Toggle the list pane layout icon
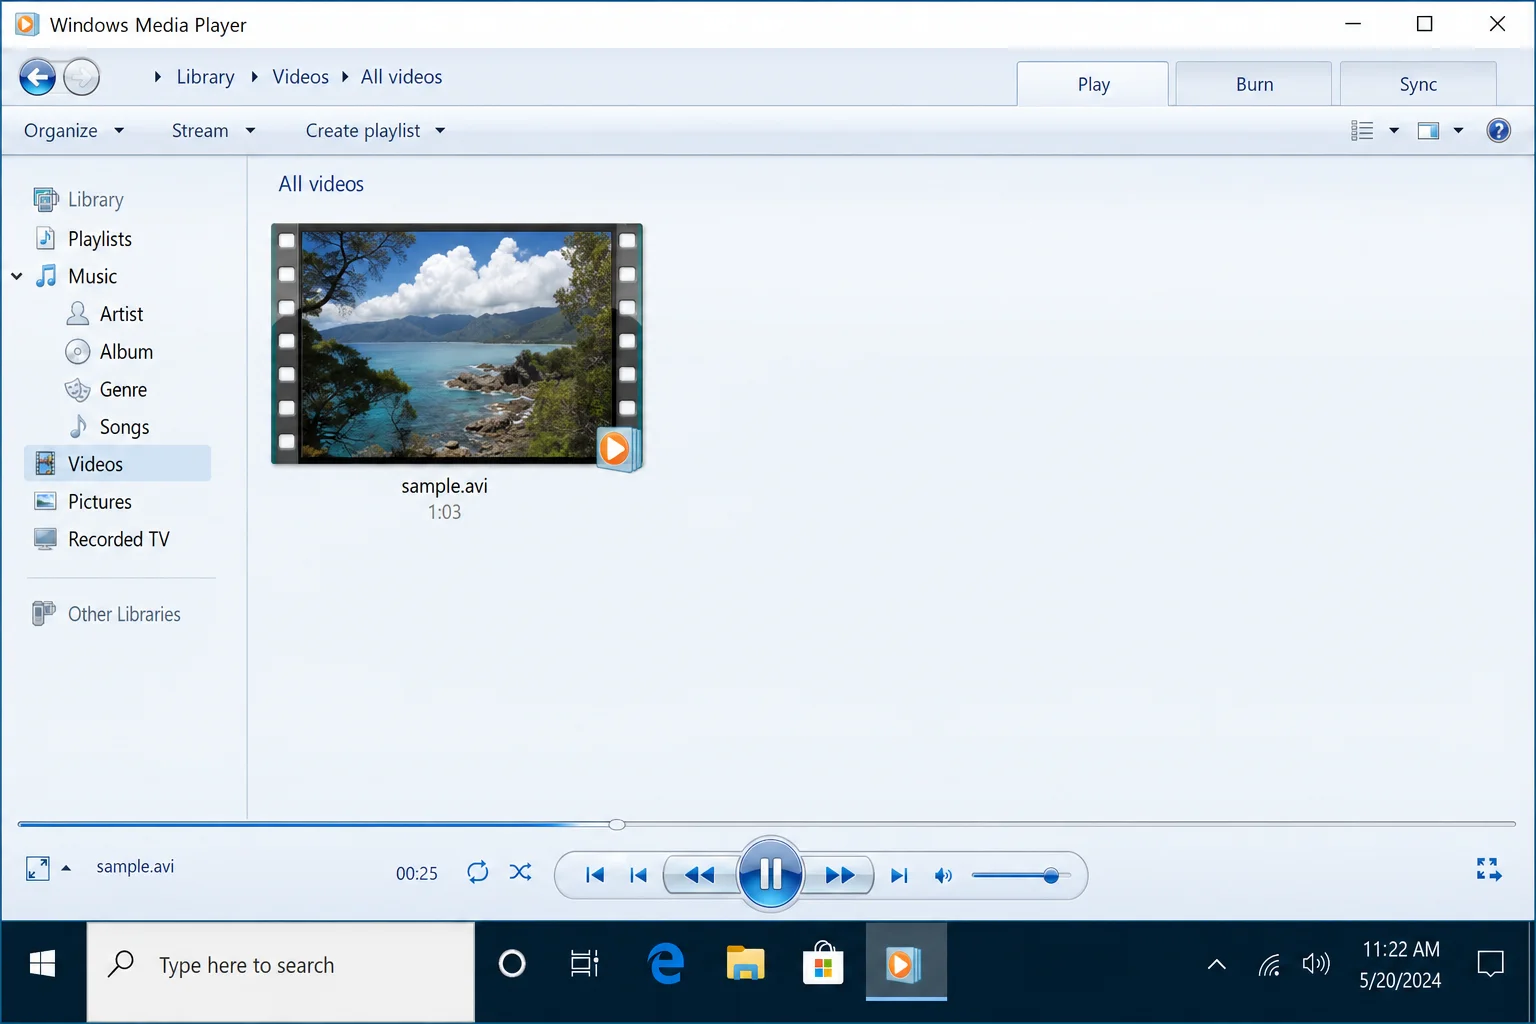 (1428, 131)
